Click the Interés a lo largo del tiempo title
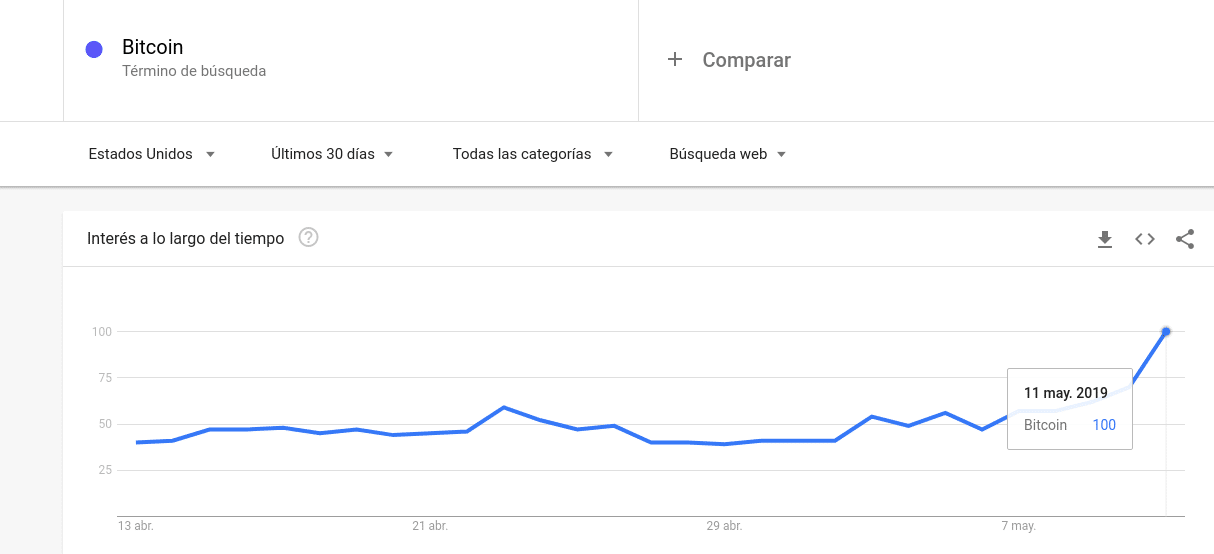1214x554 pixels. click(186, 238)
